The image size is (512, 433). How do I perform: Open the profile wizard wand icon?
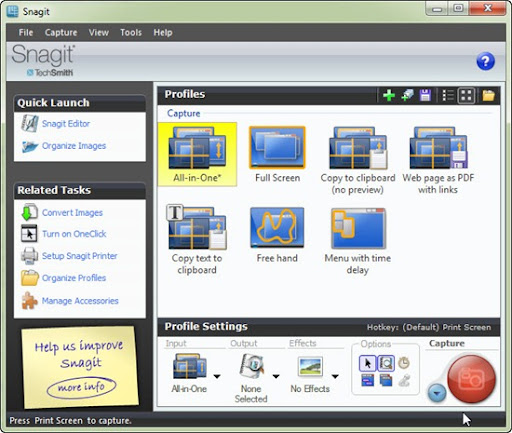[407, 95]
